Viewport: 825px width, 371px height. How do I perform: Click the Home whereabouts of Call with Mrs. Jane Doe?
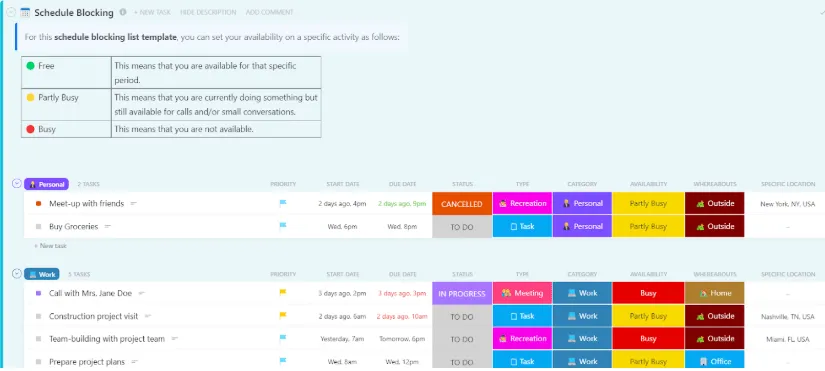tap(715, 294)
